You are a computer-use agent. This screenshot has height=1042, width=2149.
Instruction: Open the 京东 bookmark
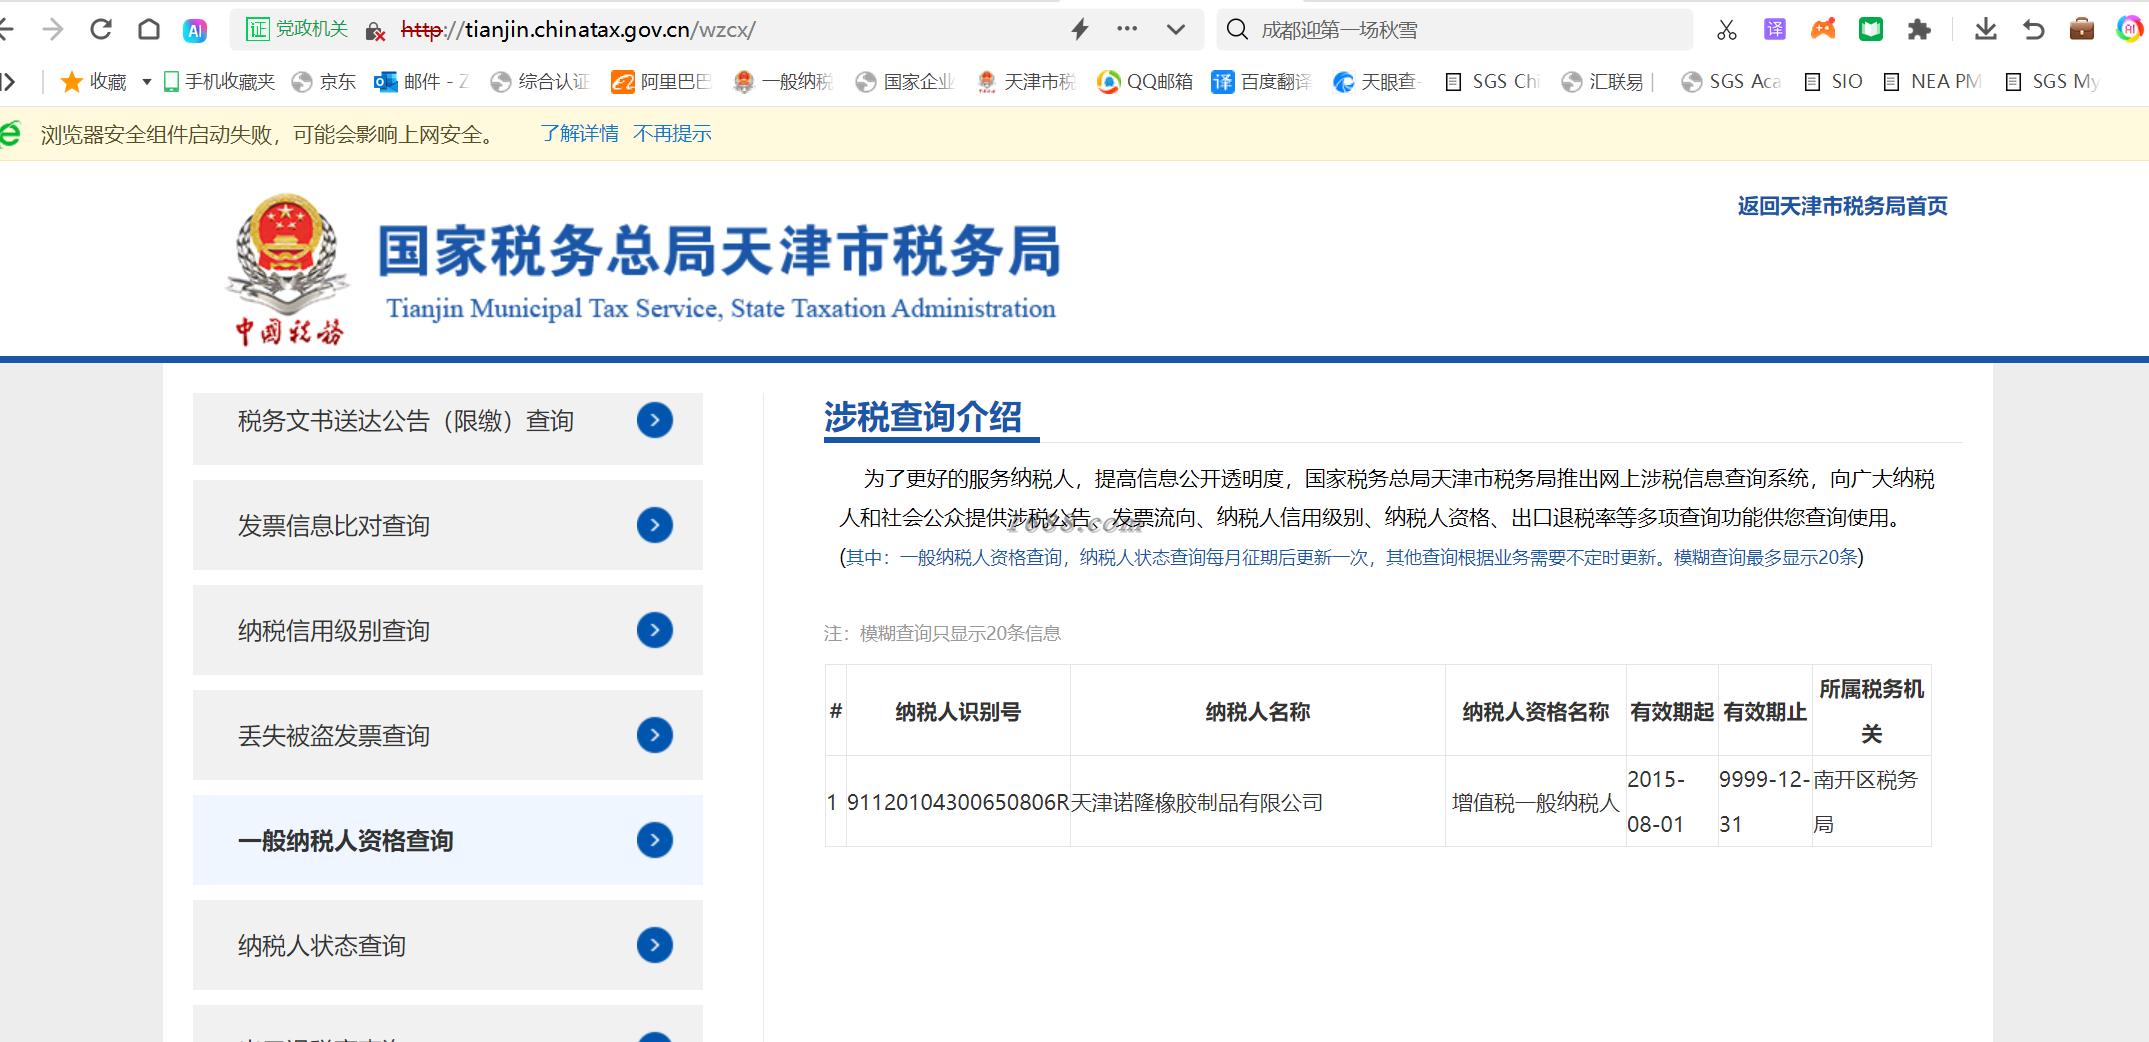click(323, 82)
